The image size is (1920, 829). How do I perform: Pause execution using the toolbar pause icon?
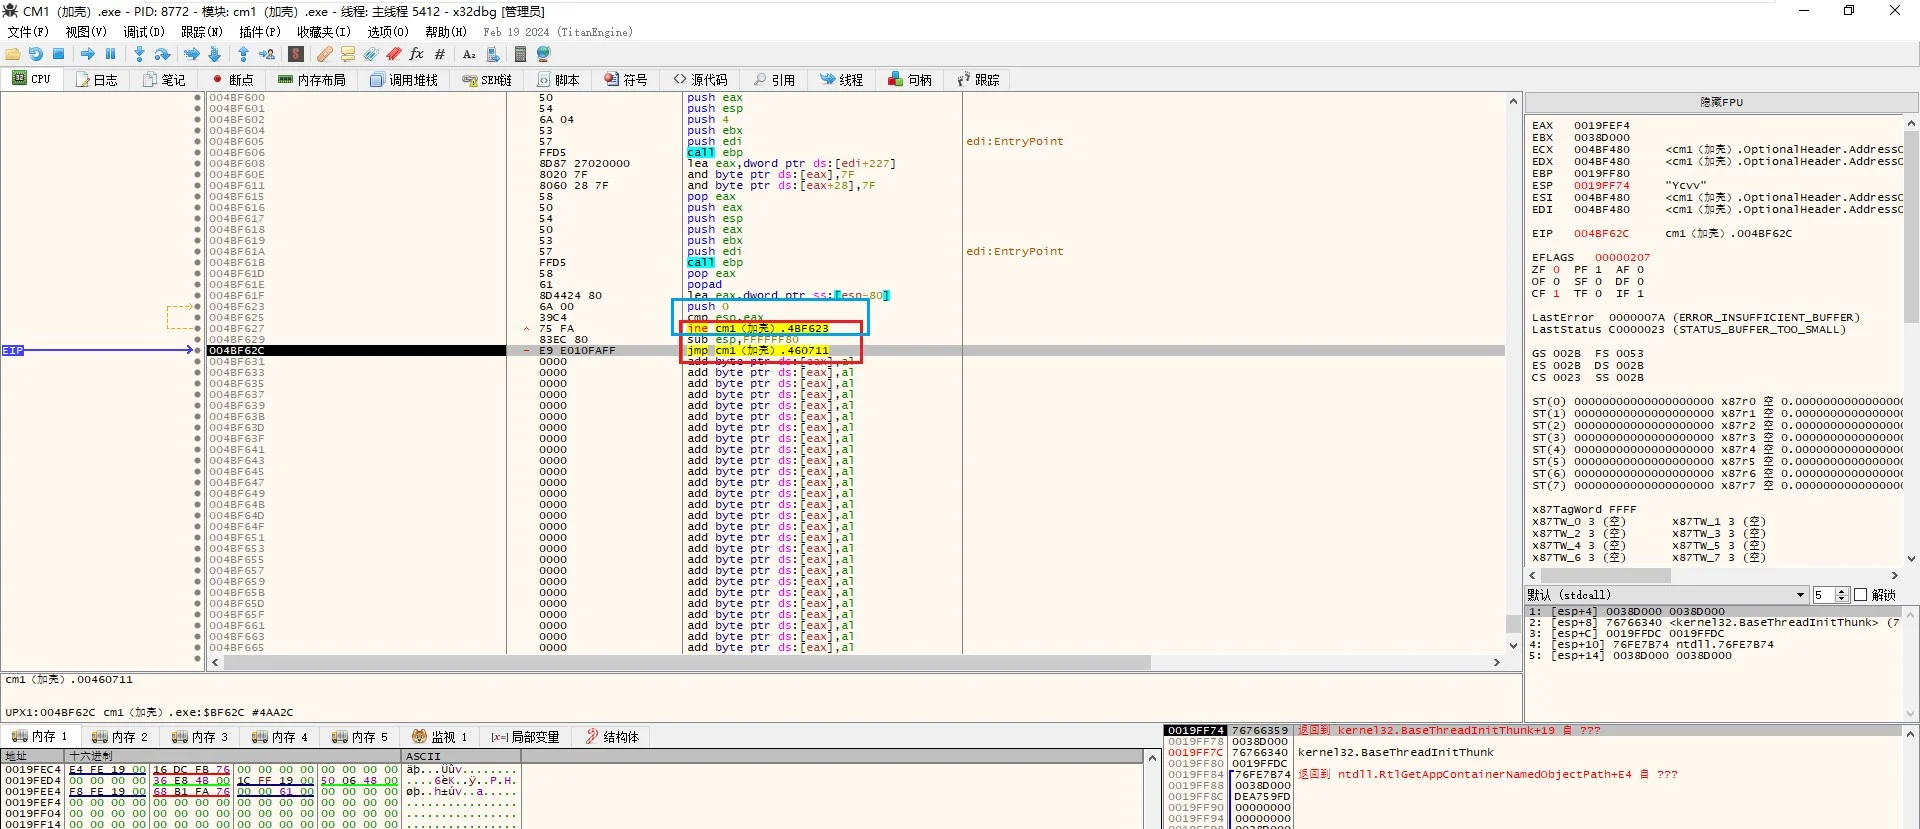[111, 54]
